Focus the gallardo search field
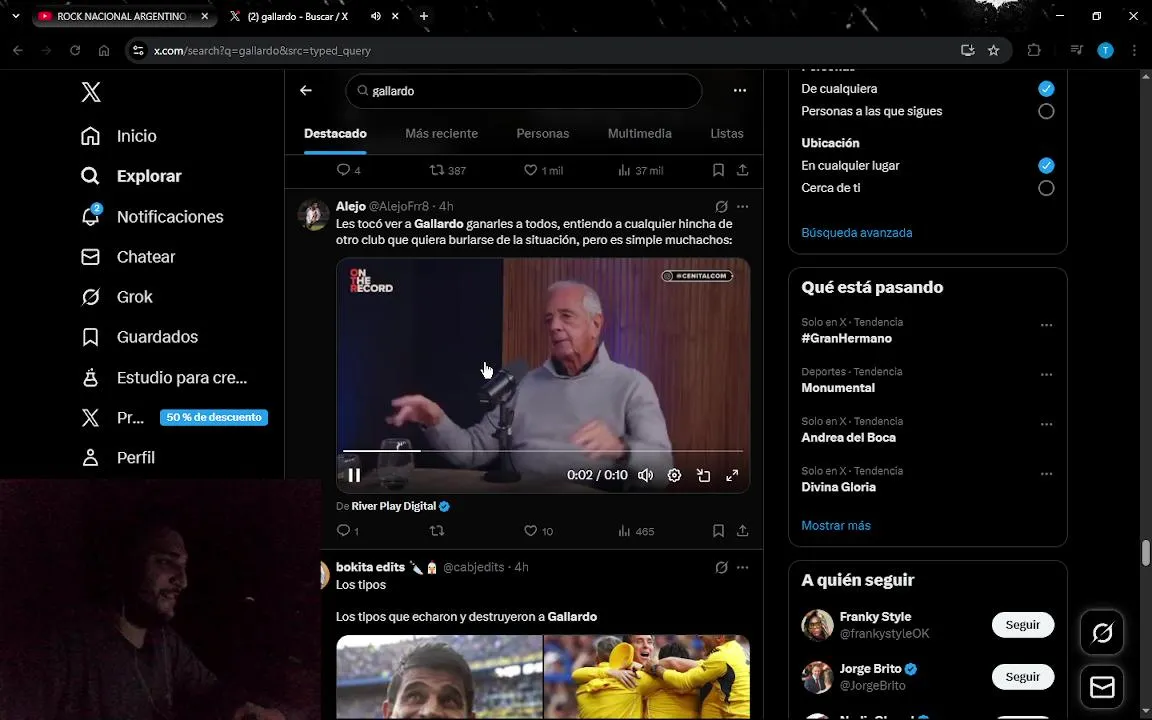Screen dimensions: 1152x720 click(523, 91)
